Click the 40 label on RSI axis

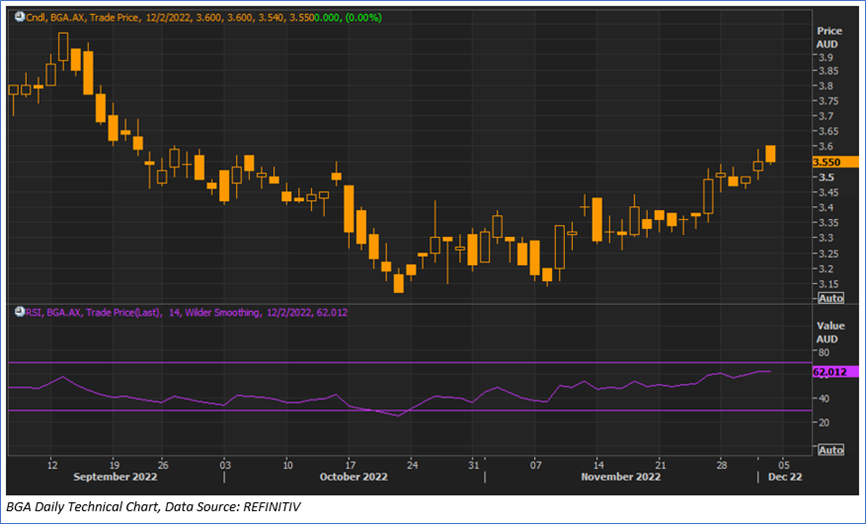coord(824,398)
